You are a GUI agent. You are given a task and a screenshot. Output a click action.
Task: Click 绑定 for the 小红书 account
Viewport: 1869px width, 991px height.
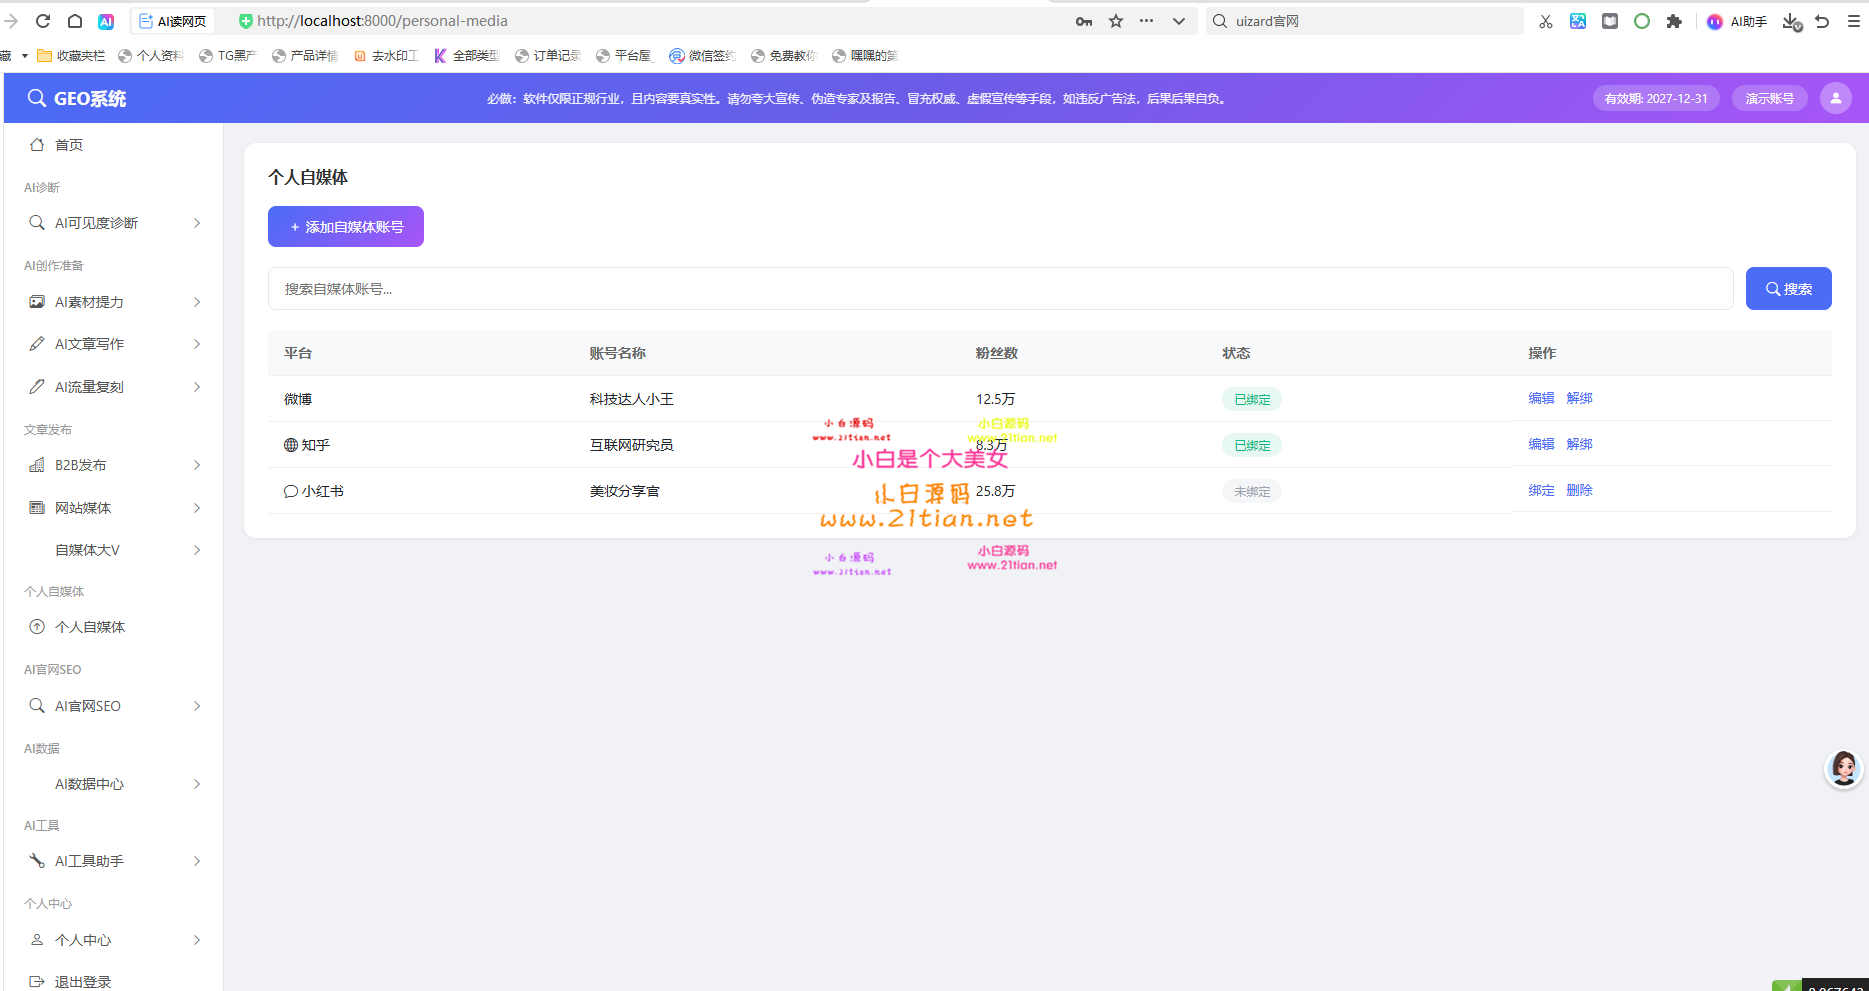[1541, 490]
